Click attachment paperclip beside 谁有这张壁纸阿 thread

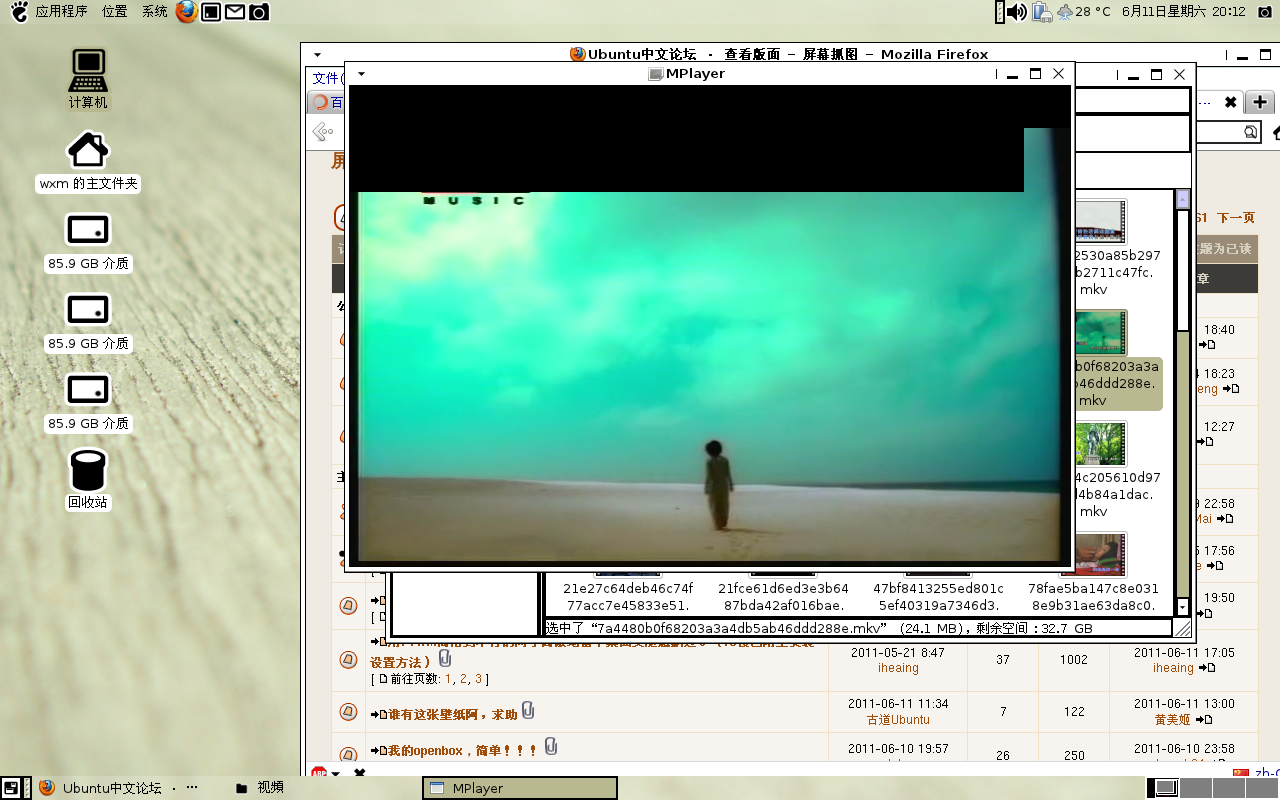(528, 711)
